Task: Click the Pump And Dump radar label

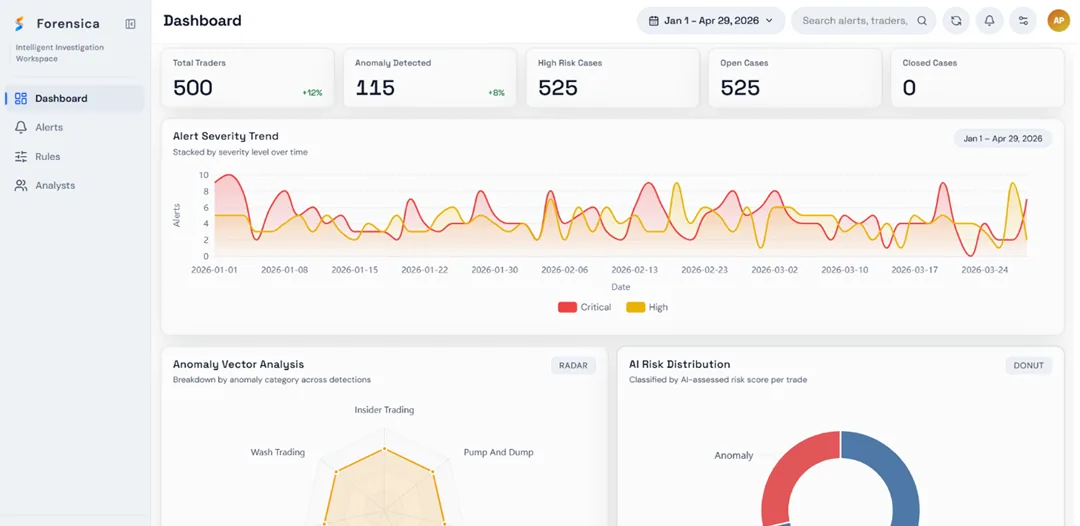Action: pos(498,452)
